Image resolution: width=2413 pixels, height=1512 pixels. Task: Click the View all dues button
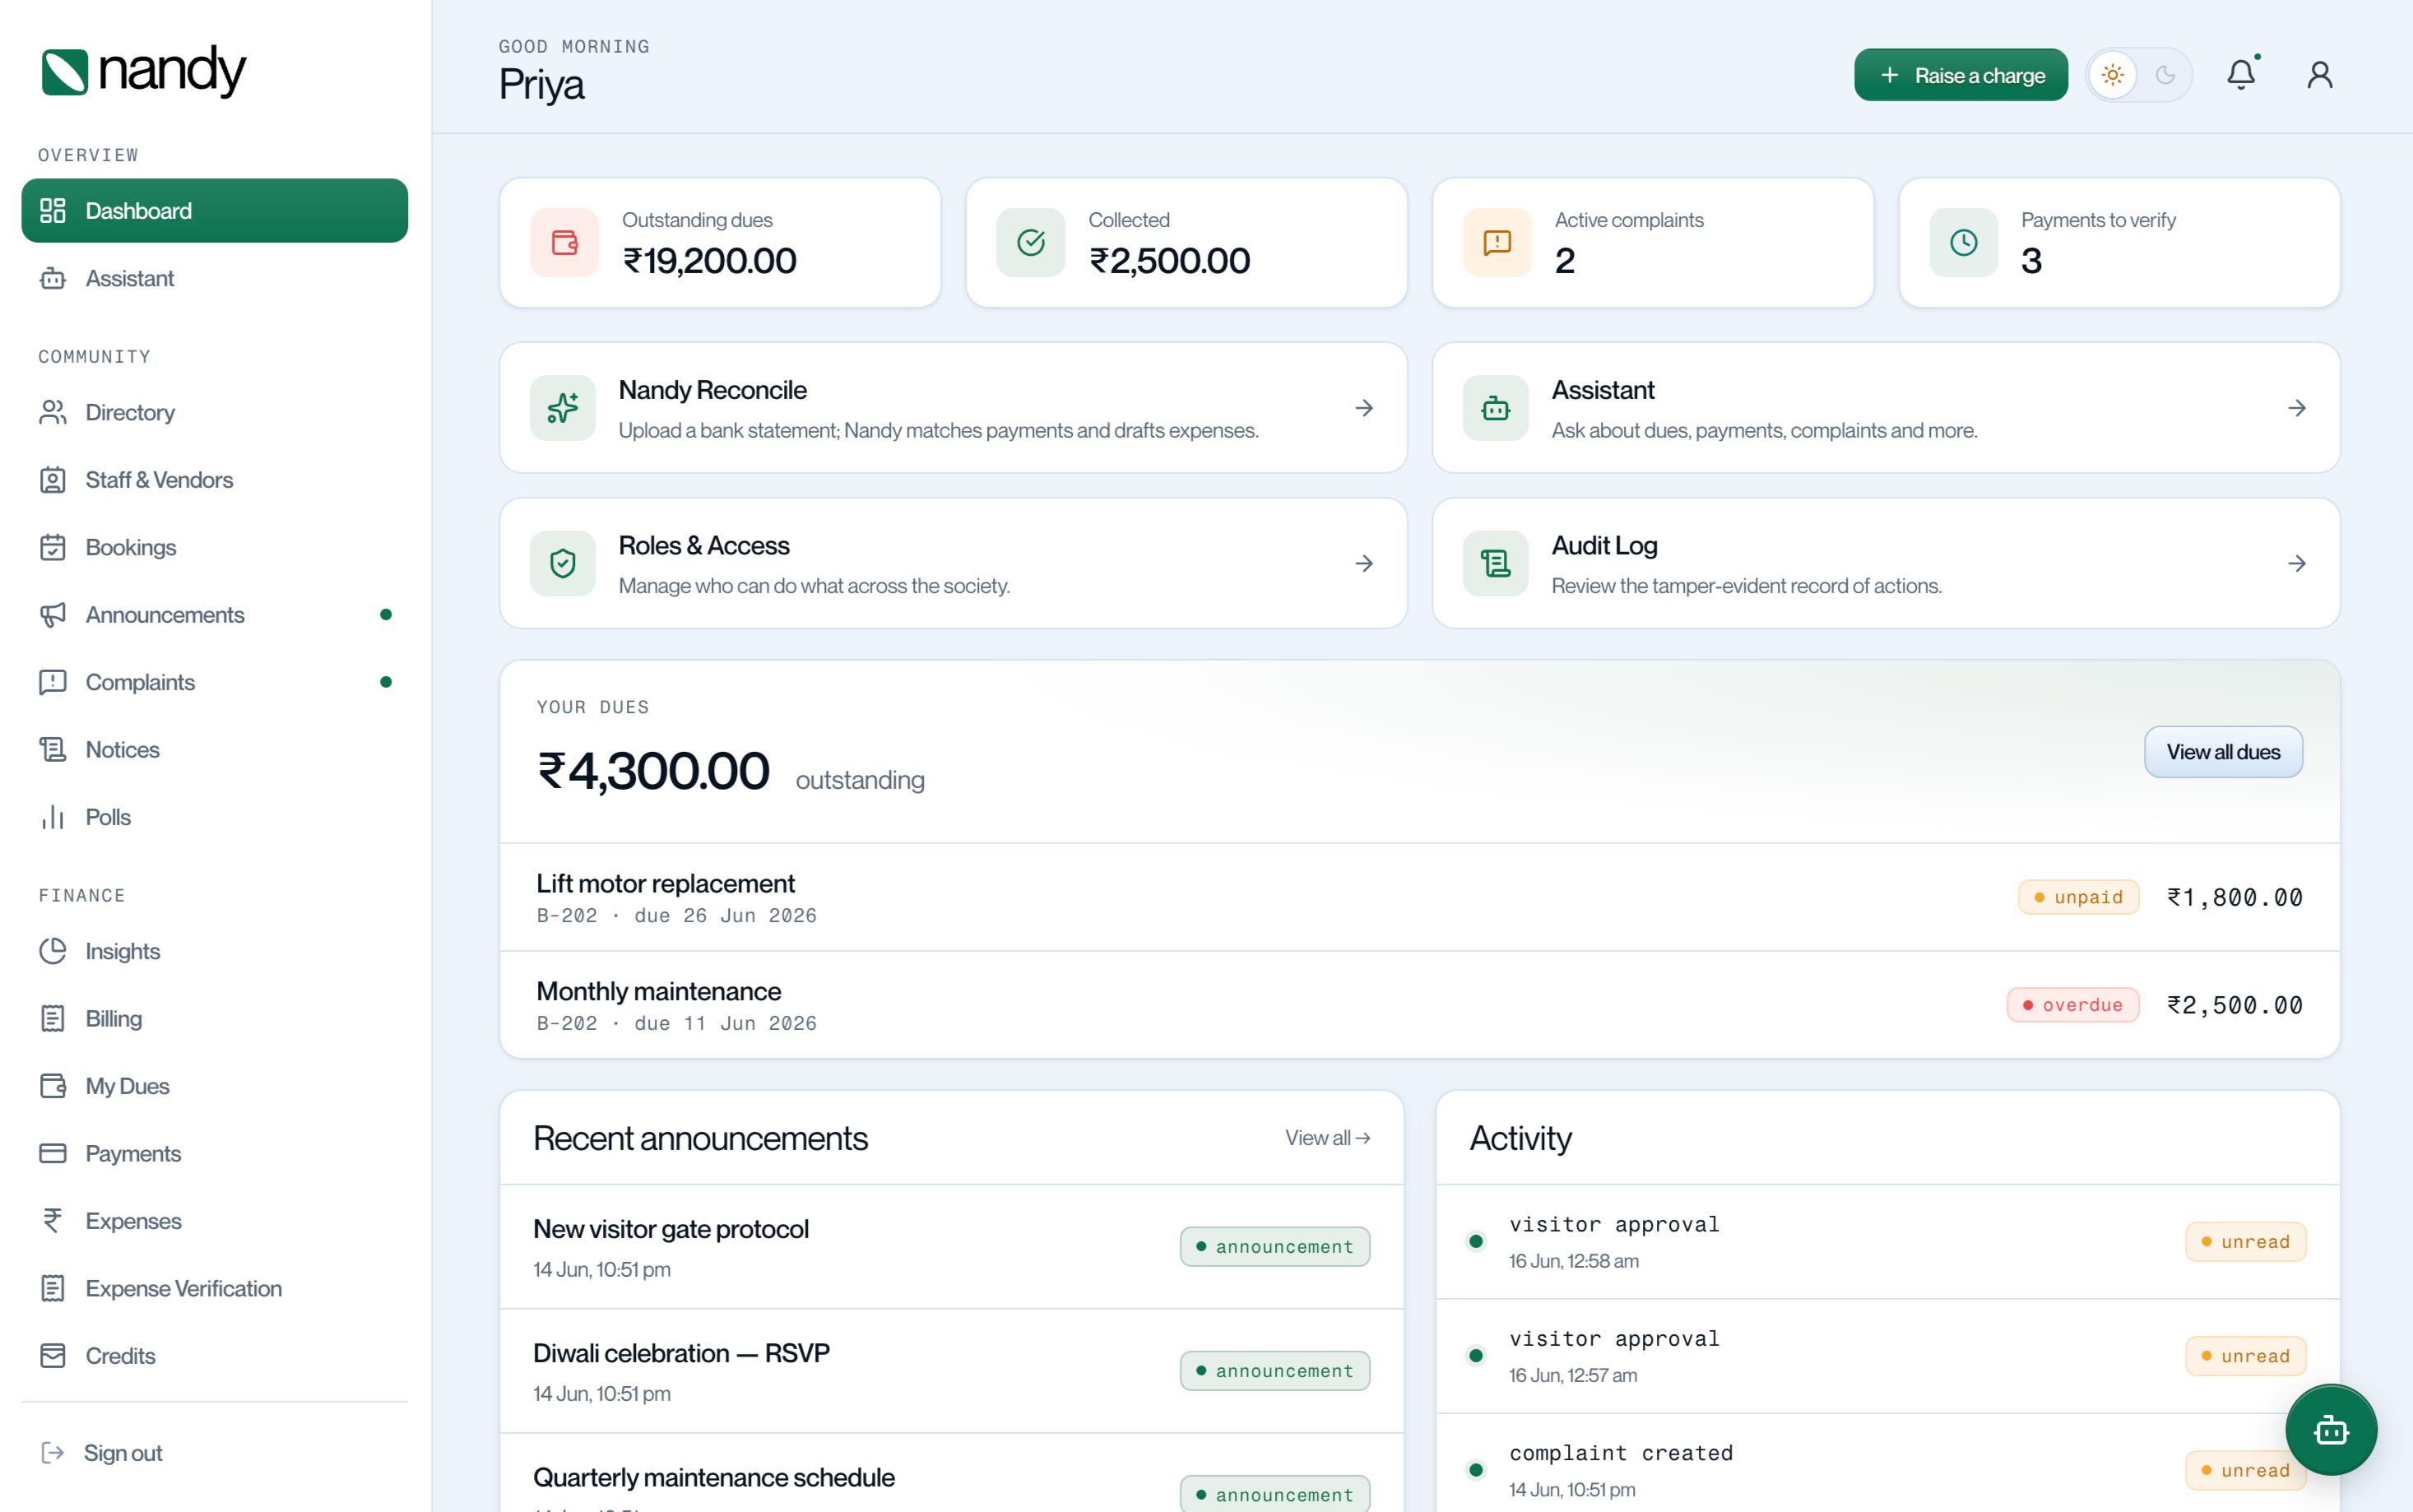coord(2223,752)
